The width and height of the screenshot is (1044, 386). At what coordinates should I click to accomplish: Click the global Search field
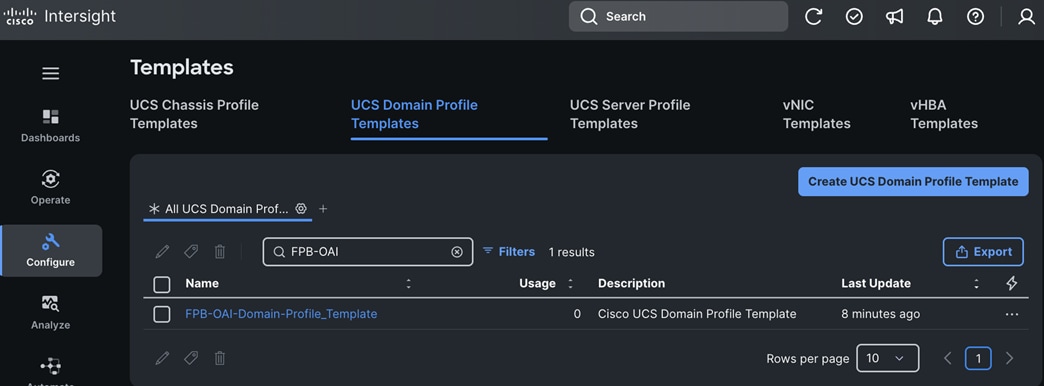(678, 17)
